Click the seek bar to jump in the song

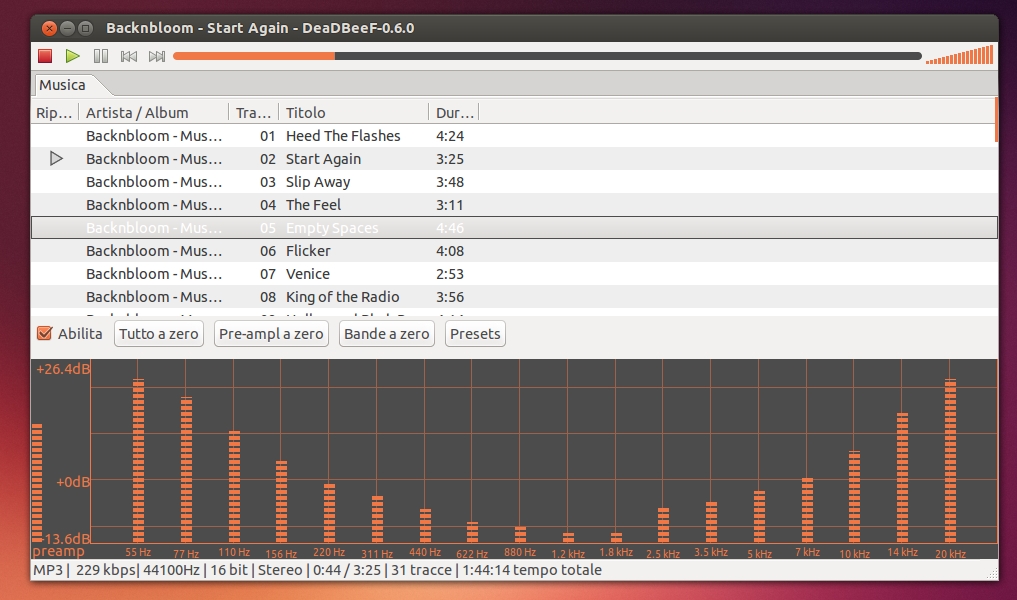click(x=547, y=56)
